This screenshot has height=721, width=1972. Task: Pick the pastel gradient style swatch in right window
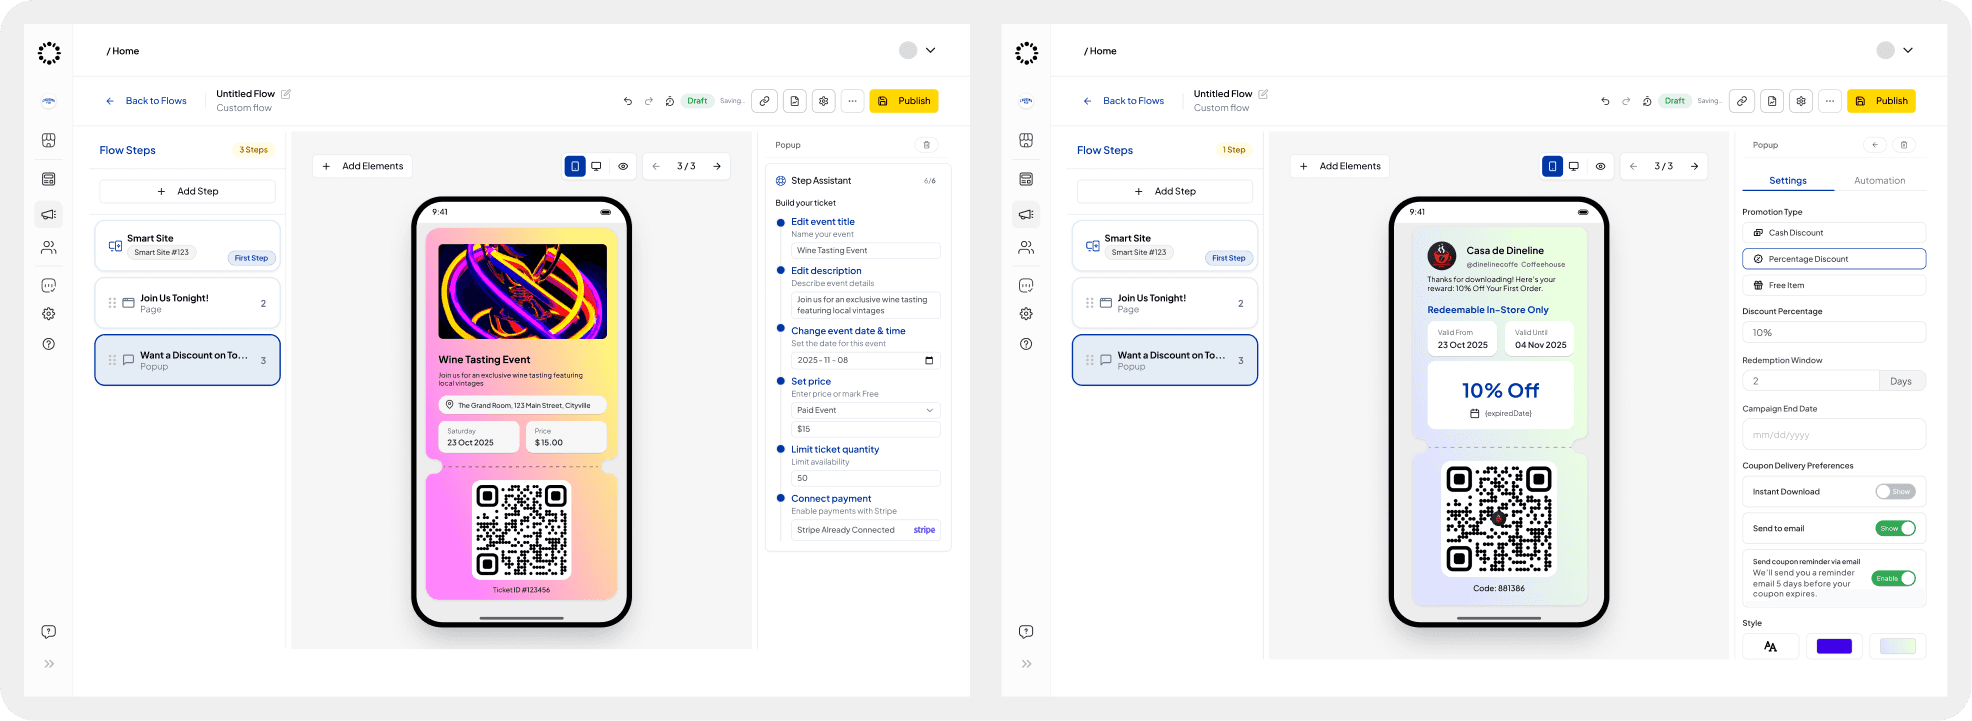point(1898,646)
